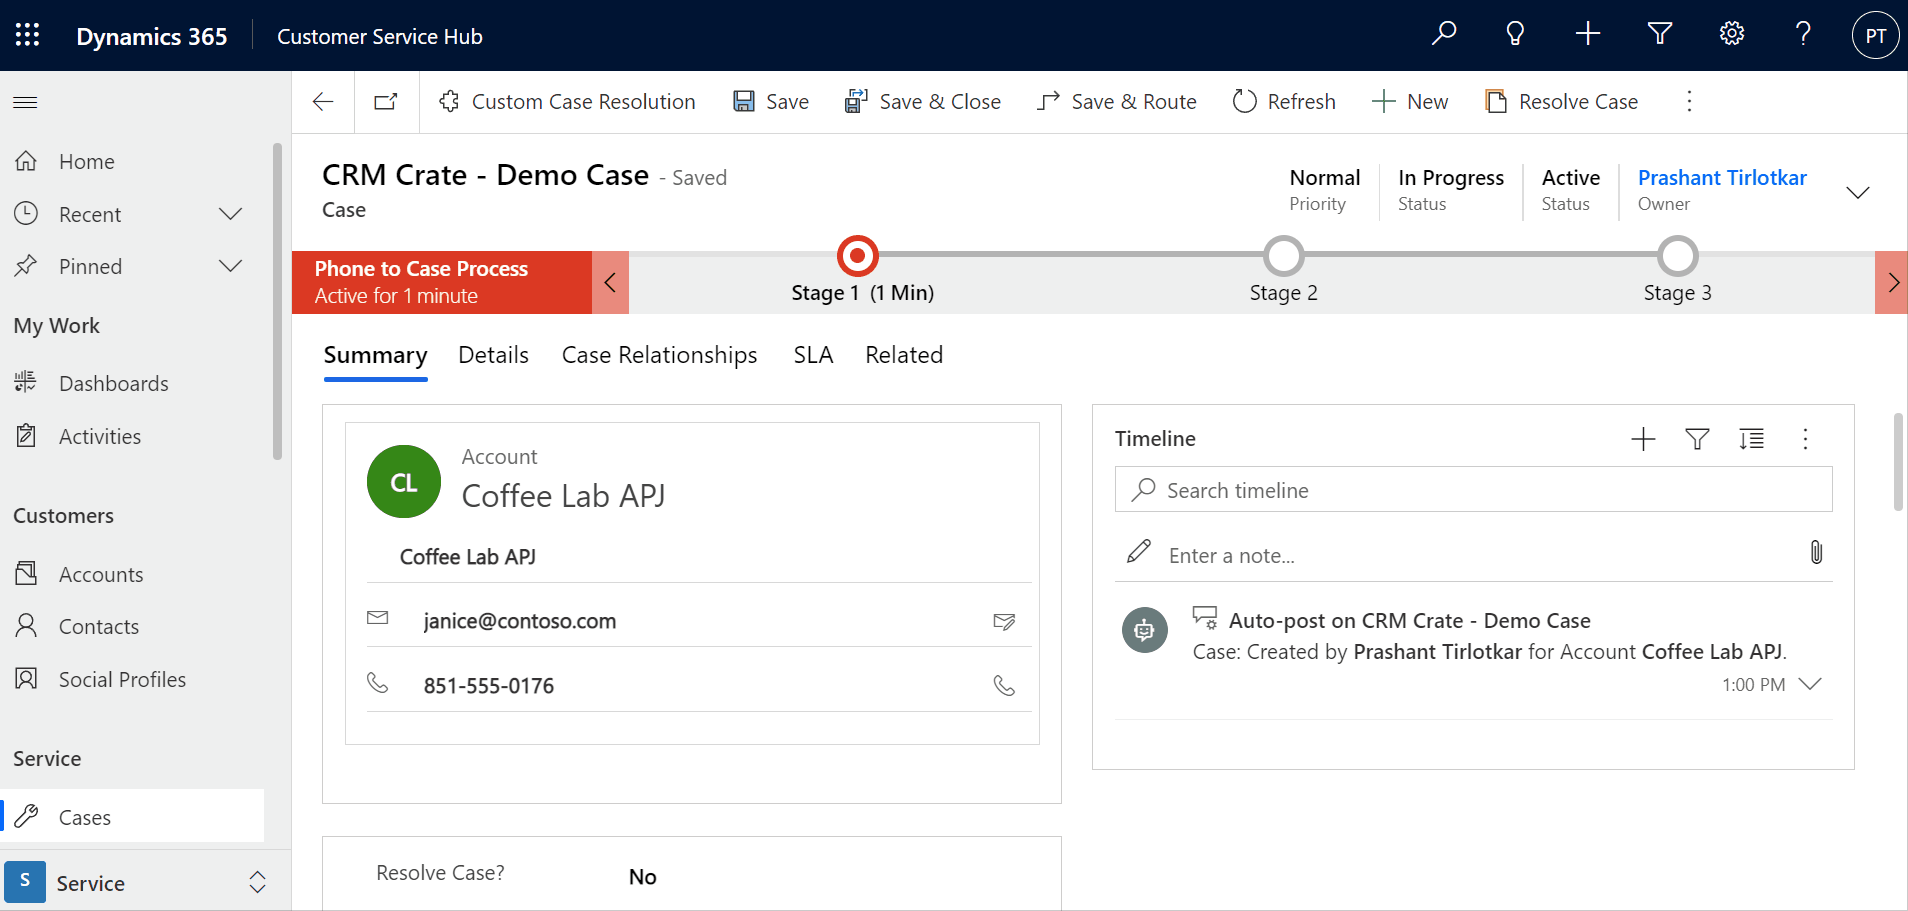This screenshot has width=1908, height=911.
Task: Click inside the Search timeline field
Action: point(1400,490)
